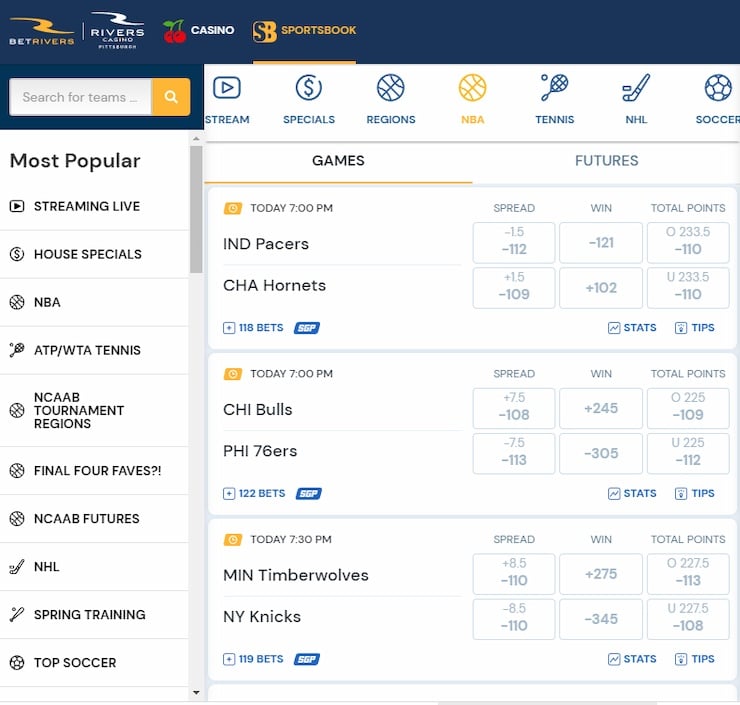Switch to the Futures tab
The height and width of the screenshot is (705, 740).
(x=606, y=161)
